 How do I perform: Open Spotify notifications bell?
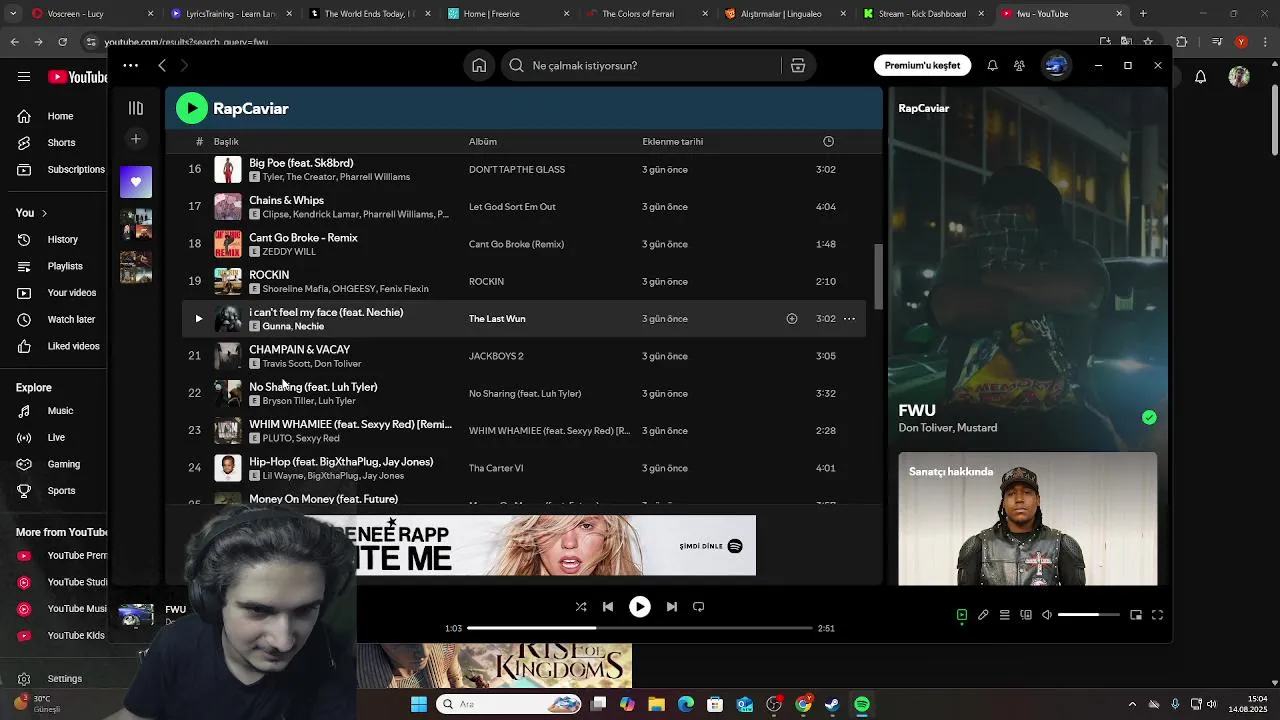992,65
